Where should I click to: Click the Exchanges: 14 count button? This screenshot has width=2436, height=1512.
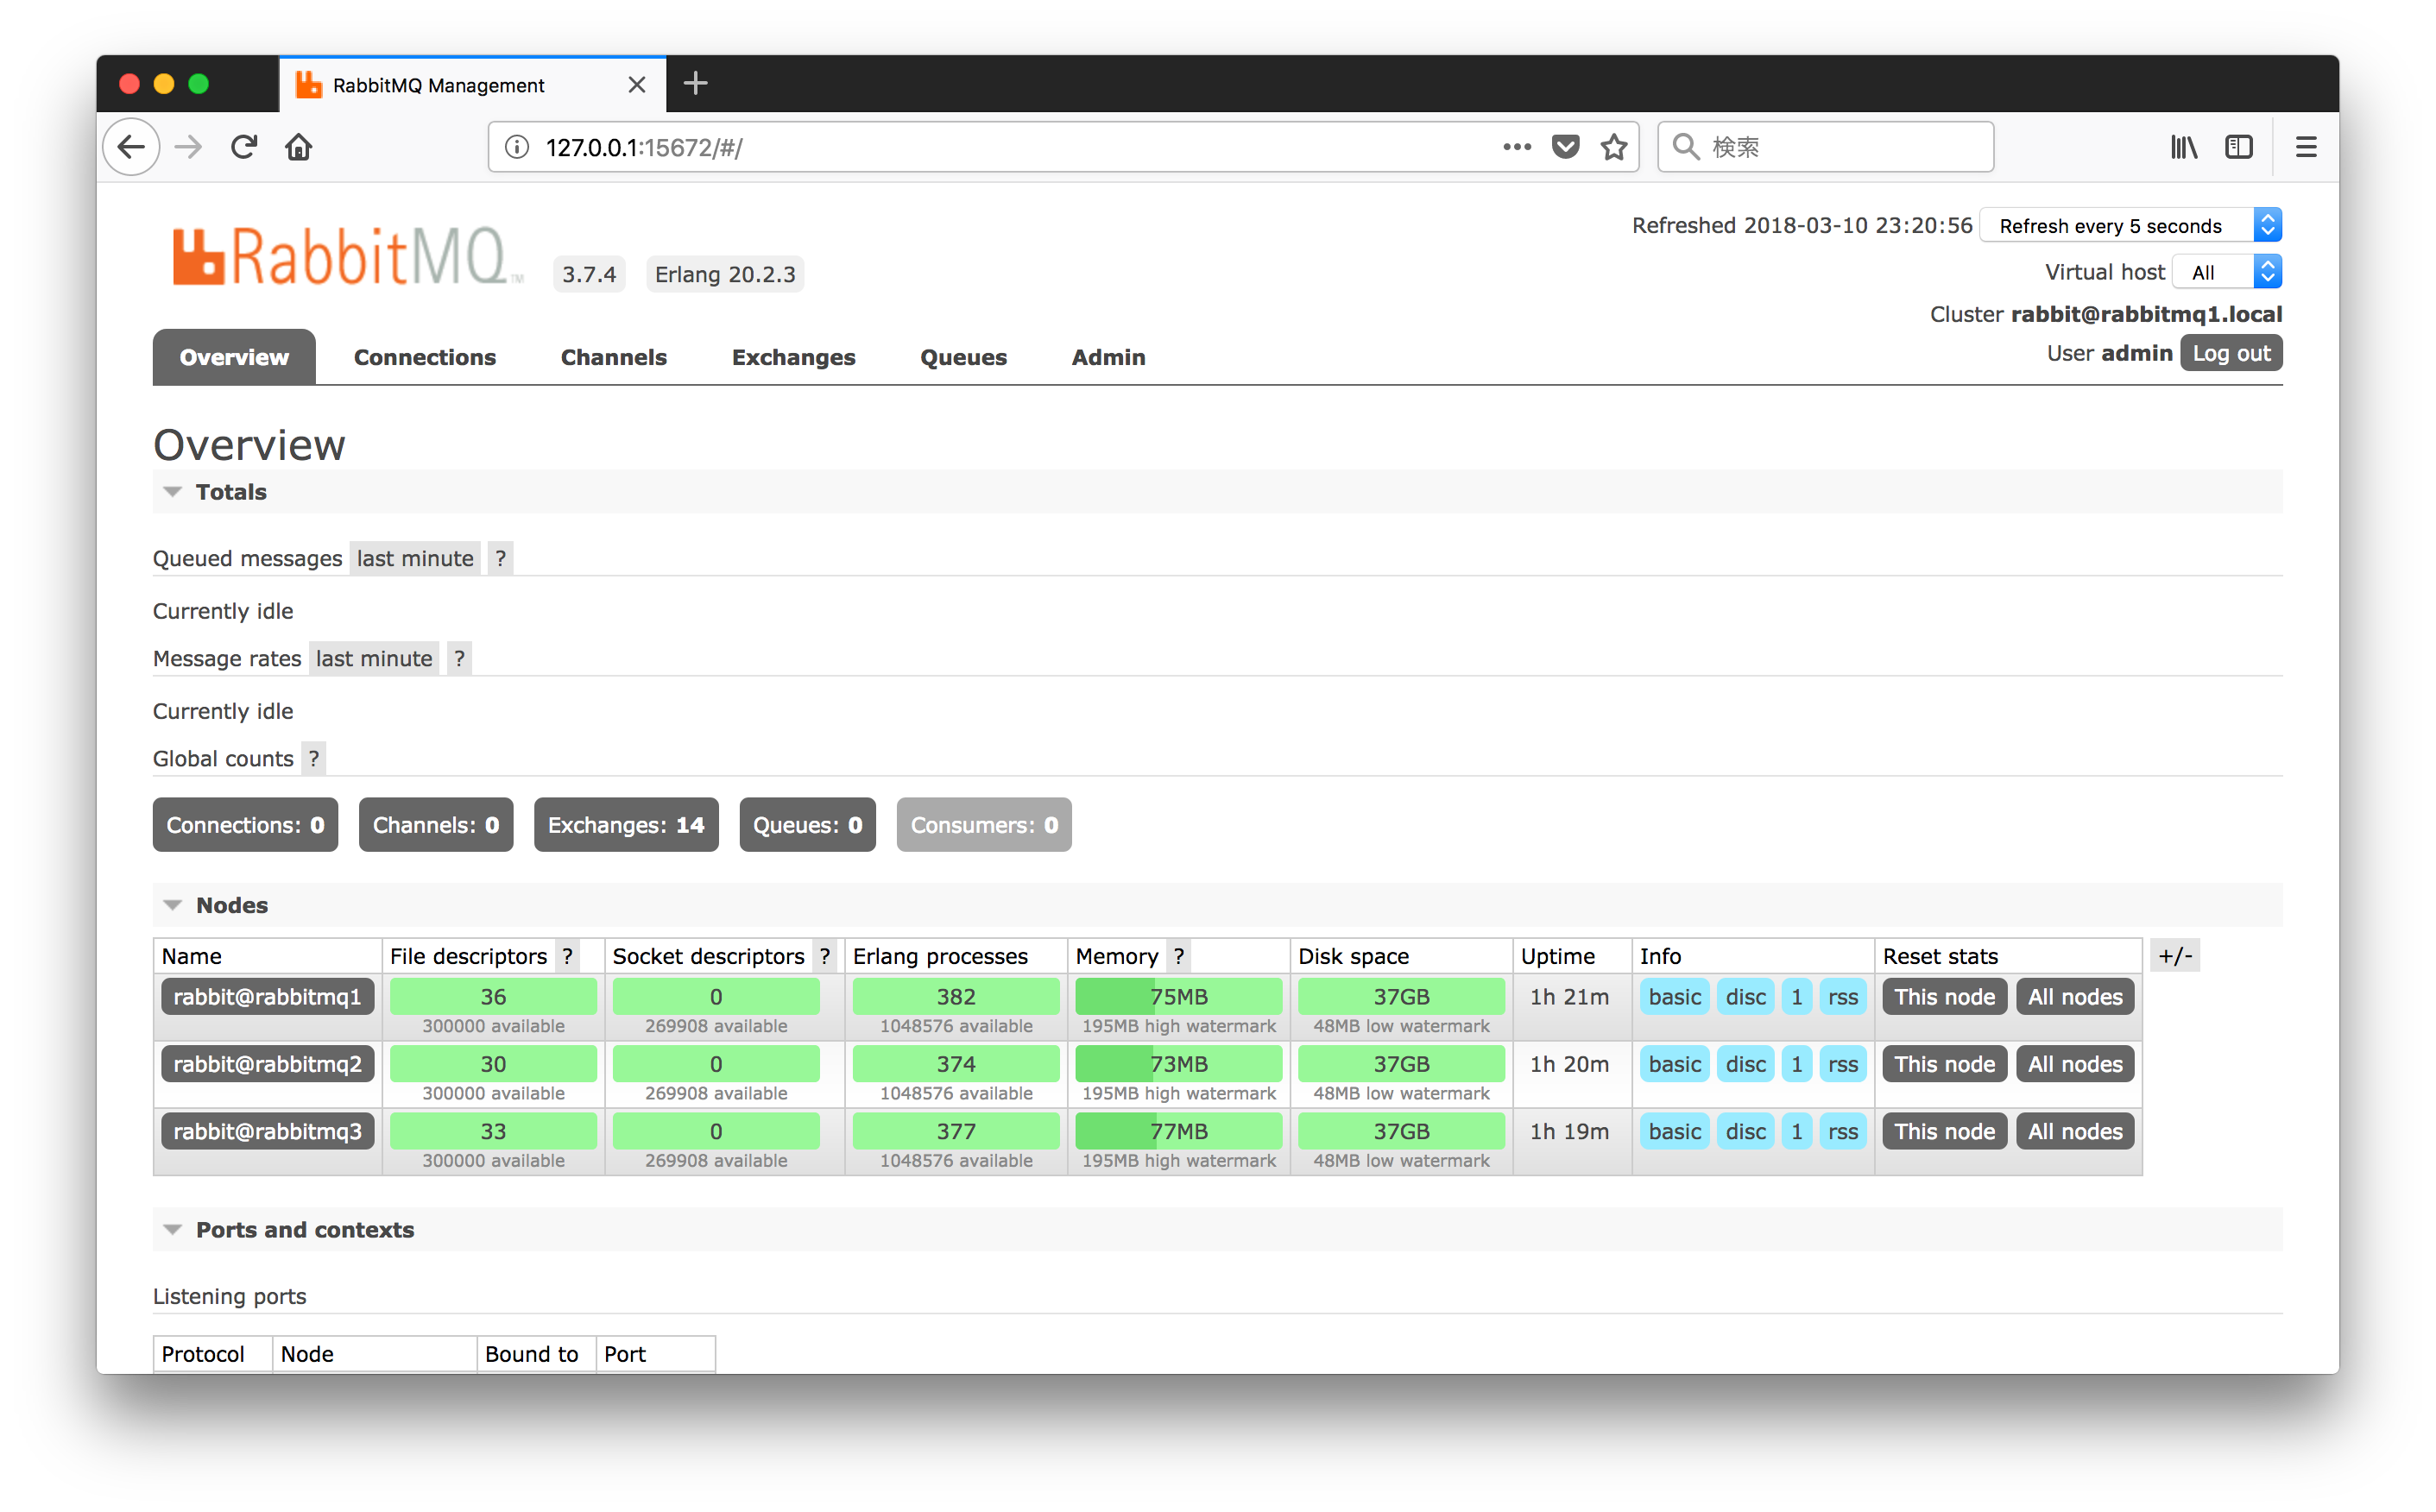tap(626, 825)
